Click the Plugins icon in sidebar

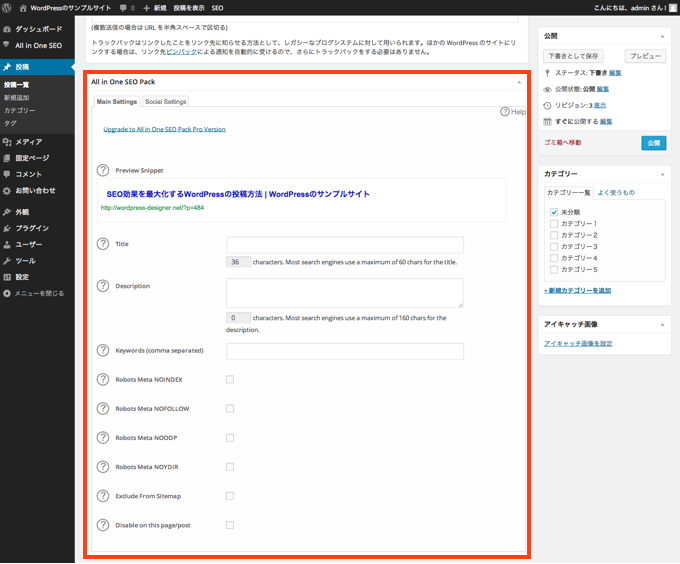click(7, 228)
